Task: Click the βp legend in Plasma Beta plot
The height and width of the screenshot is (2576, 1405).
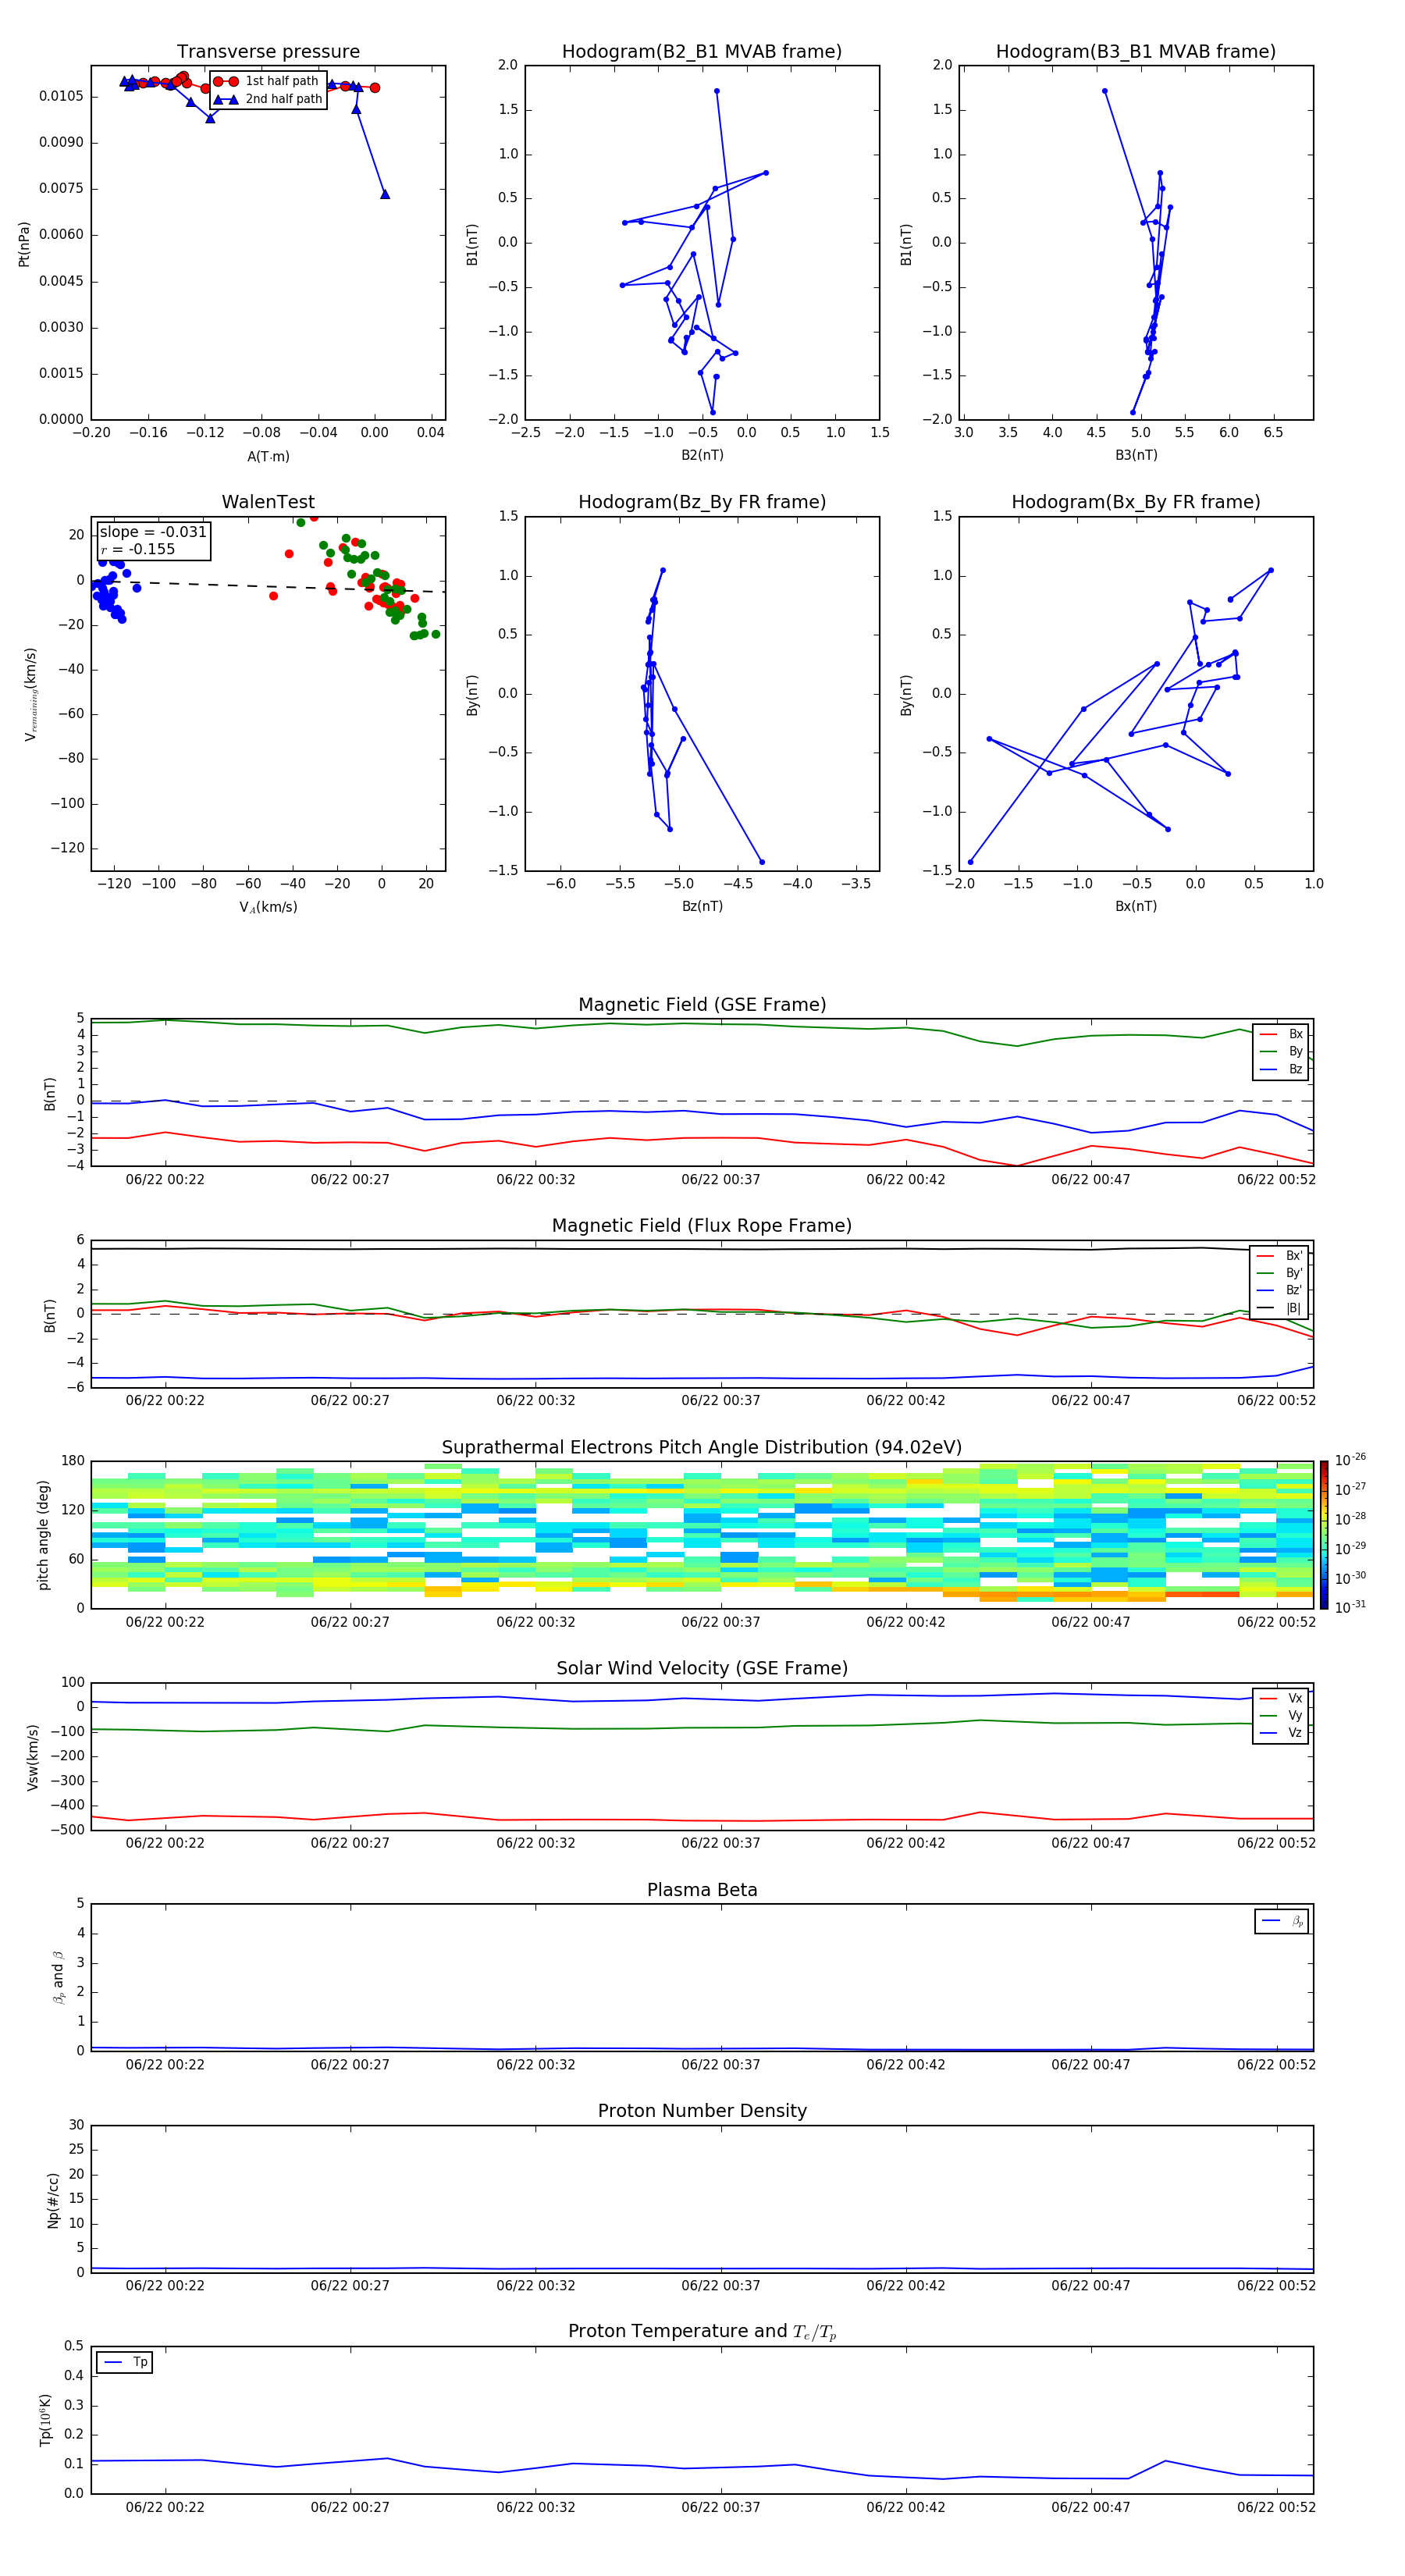Action: (x=1281, y=1921)
